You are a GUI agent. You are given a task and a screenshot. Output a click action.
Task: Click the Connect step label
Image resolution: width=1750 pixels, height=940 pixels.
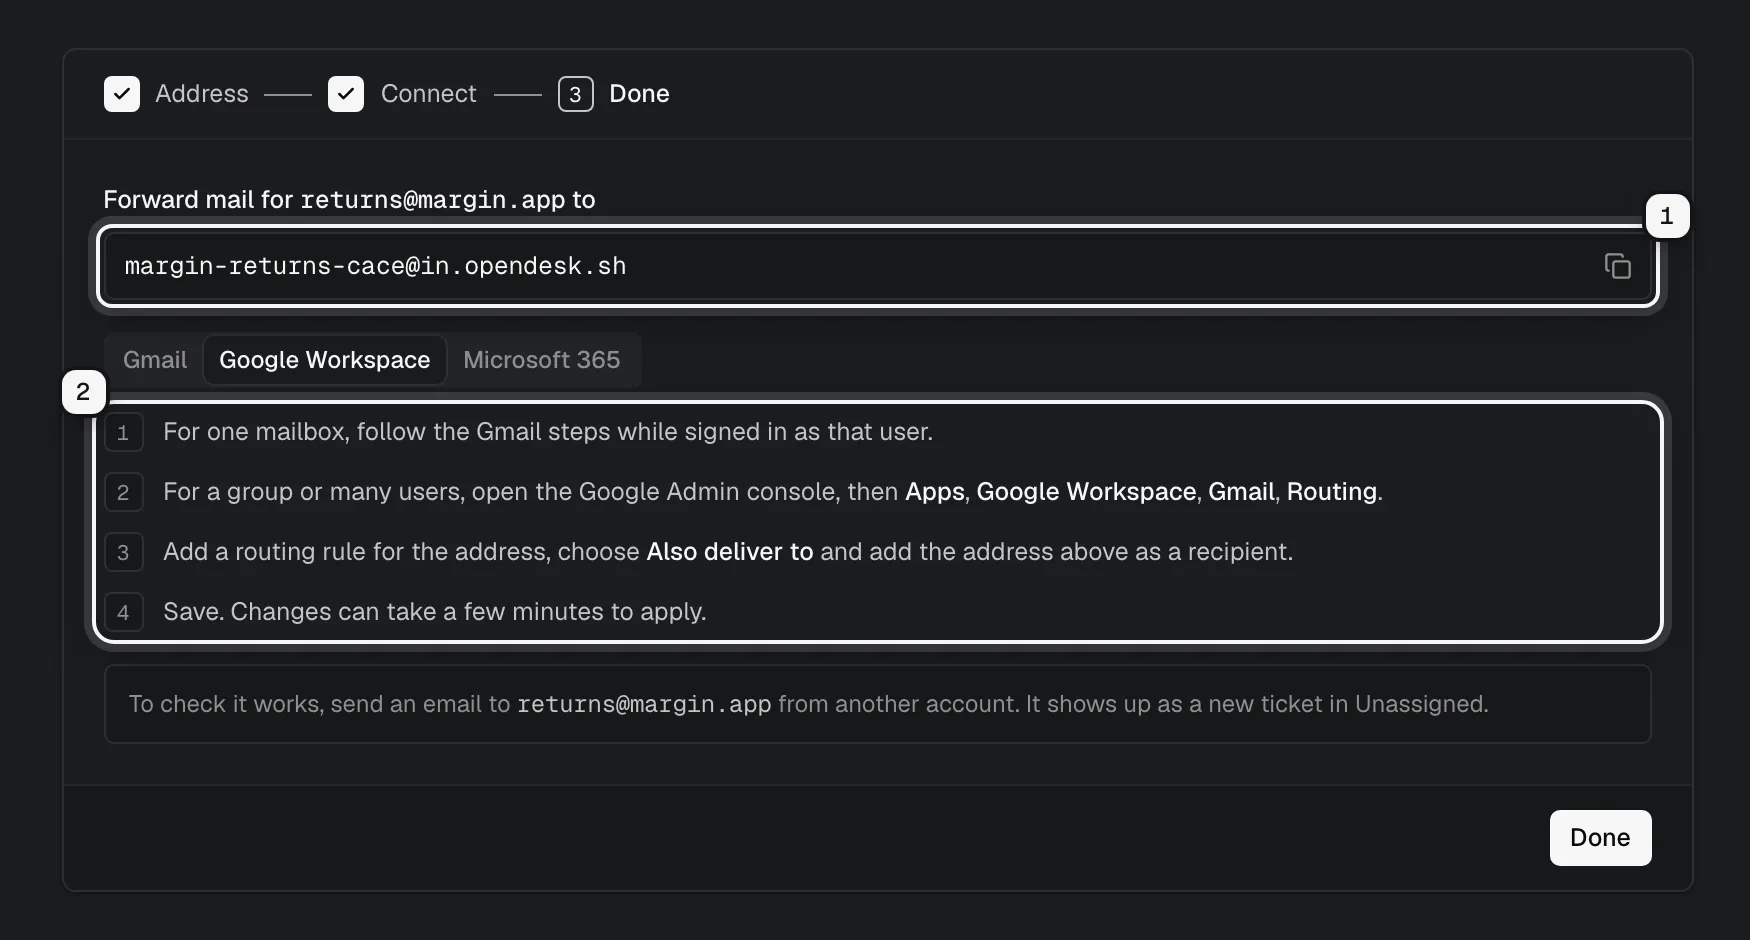(x=429, y=94)
